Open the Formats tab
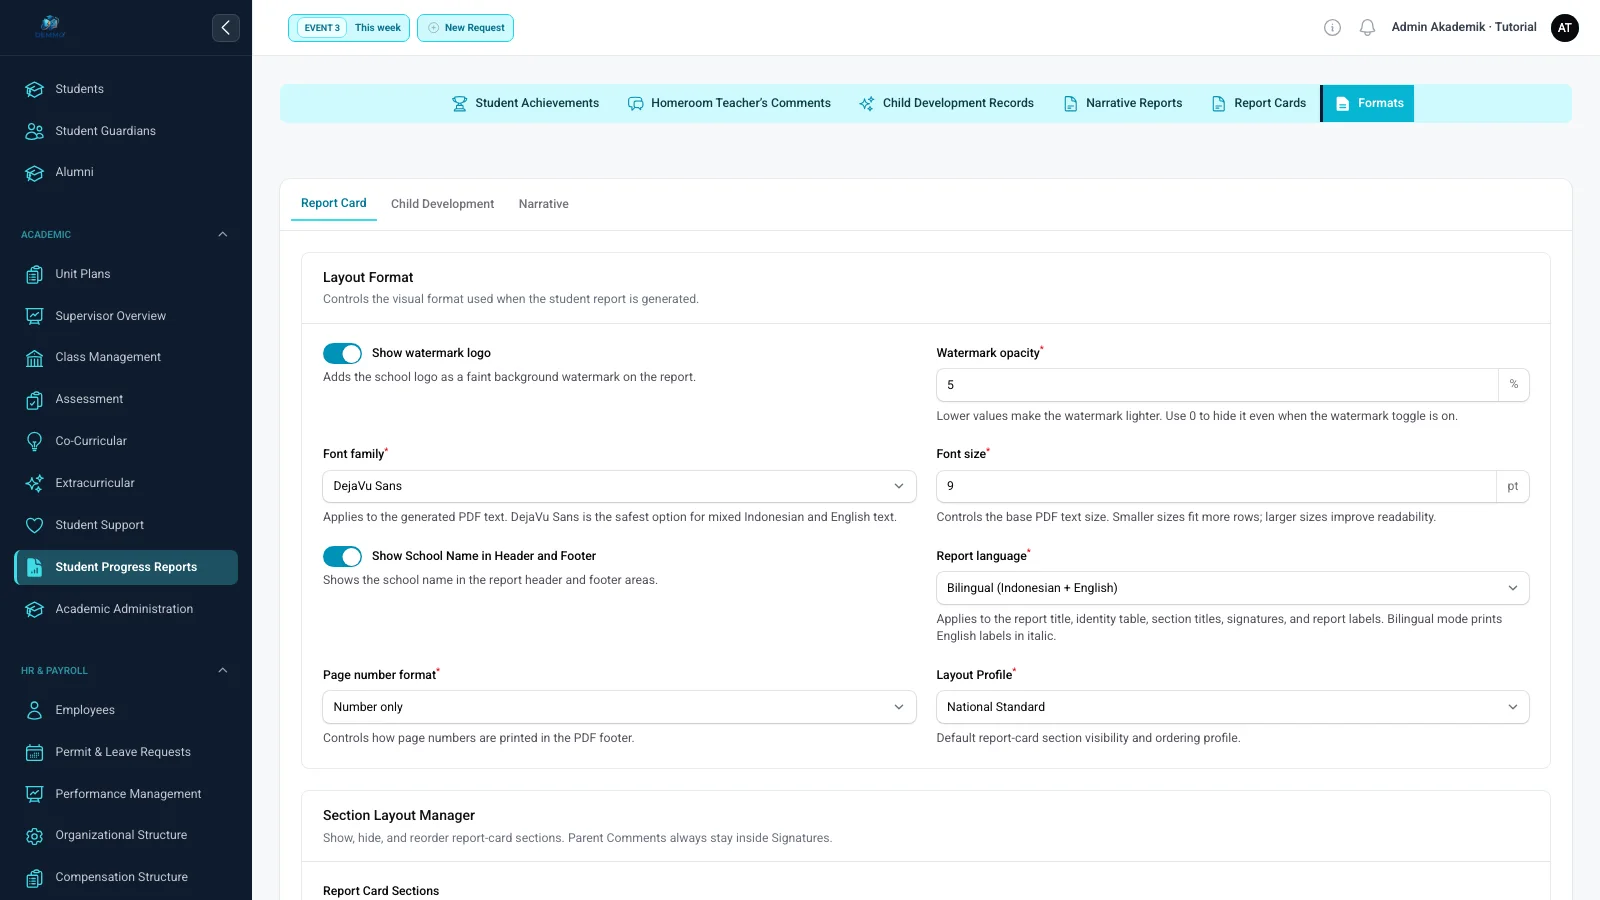Viewport: 1600px width, 900px height. [1368, 103]
